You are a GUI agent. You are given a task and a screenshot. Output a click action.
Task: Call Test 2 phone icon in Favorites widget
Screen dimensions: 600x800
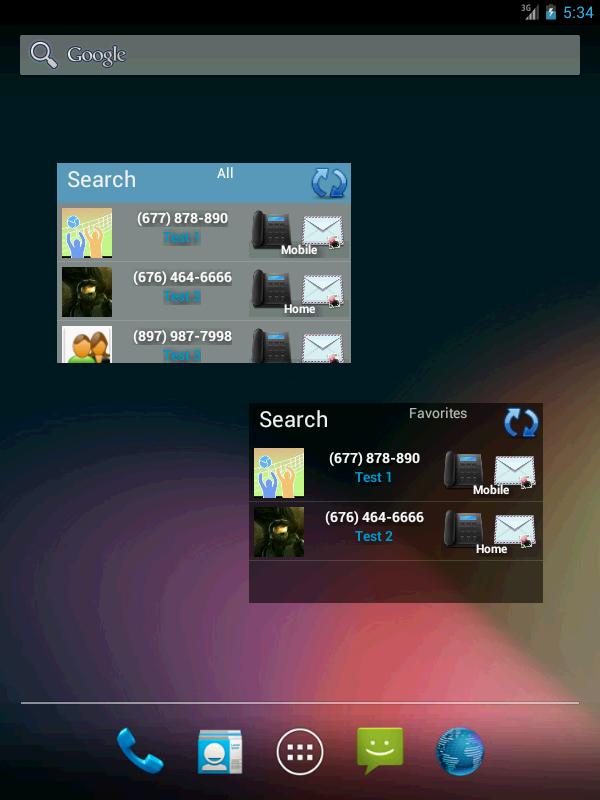coord(464,529)
